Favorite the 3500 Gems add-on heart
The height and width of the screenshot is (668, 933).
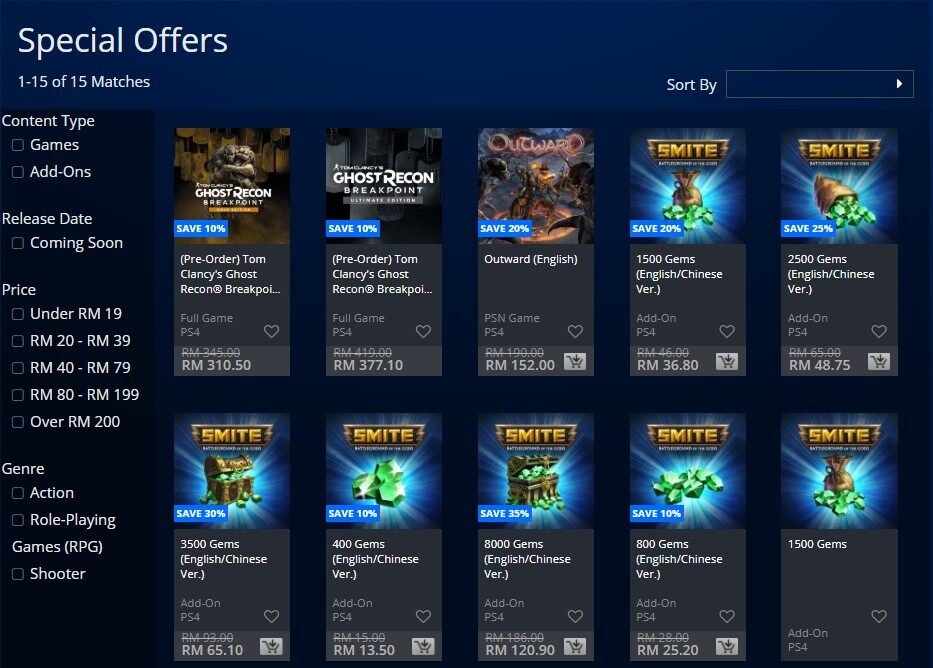(271, 616)
